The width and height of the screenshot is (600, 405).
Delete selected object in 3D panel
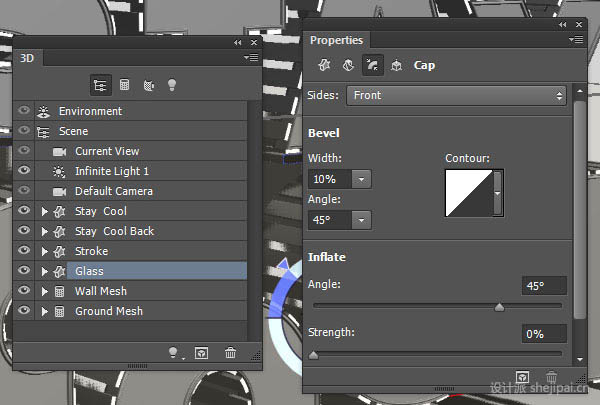pyautogui.click(x=230, y=352)
